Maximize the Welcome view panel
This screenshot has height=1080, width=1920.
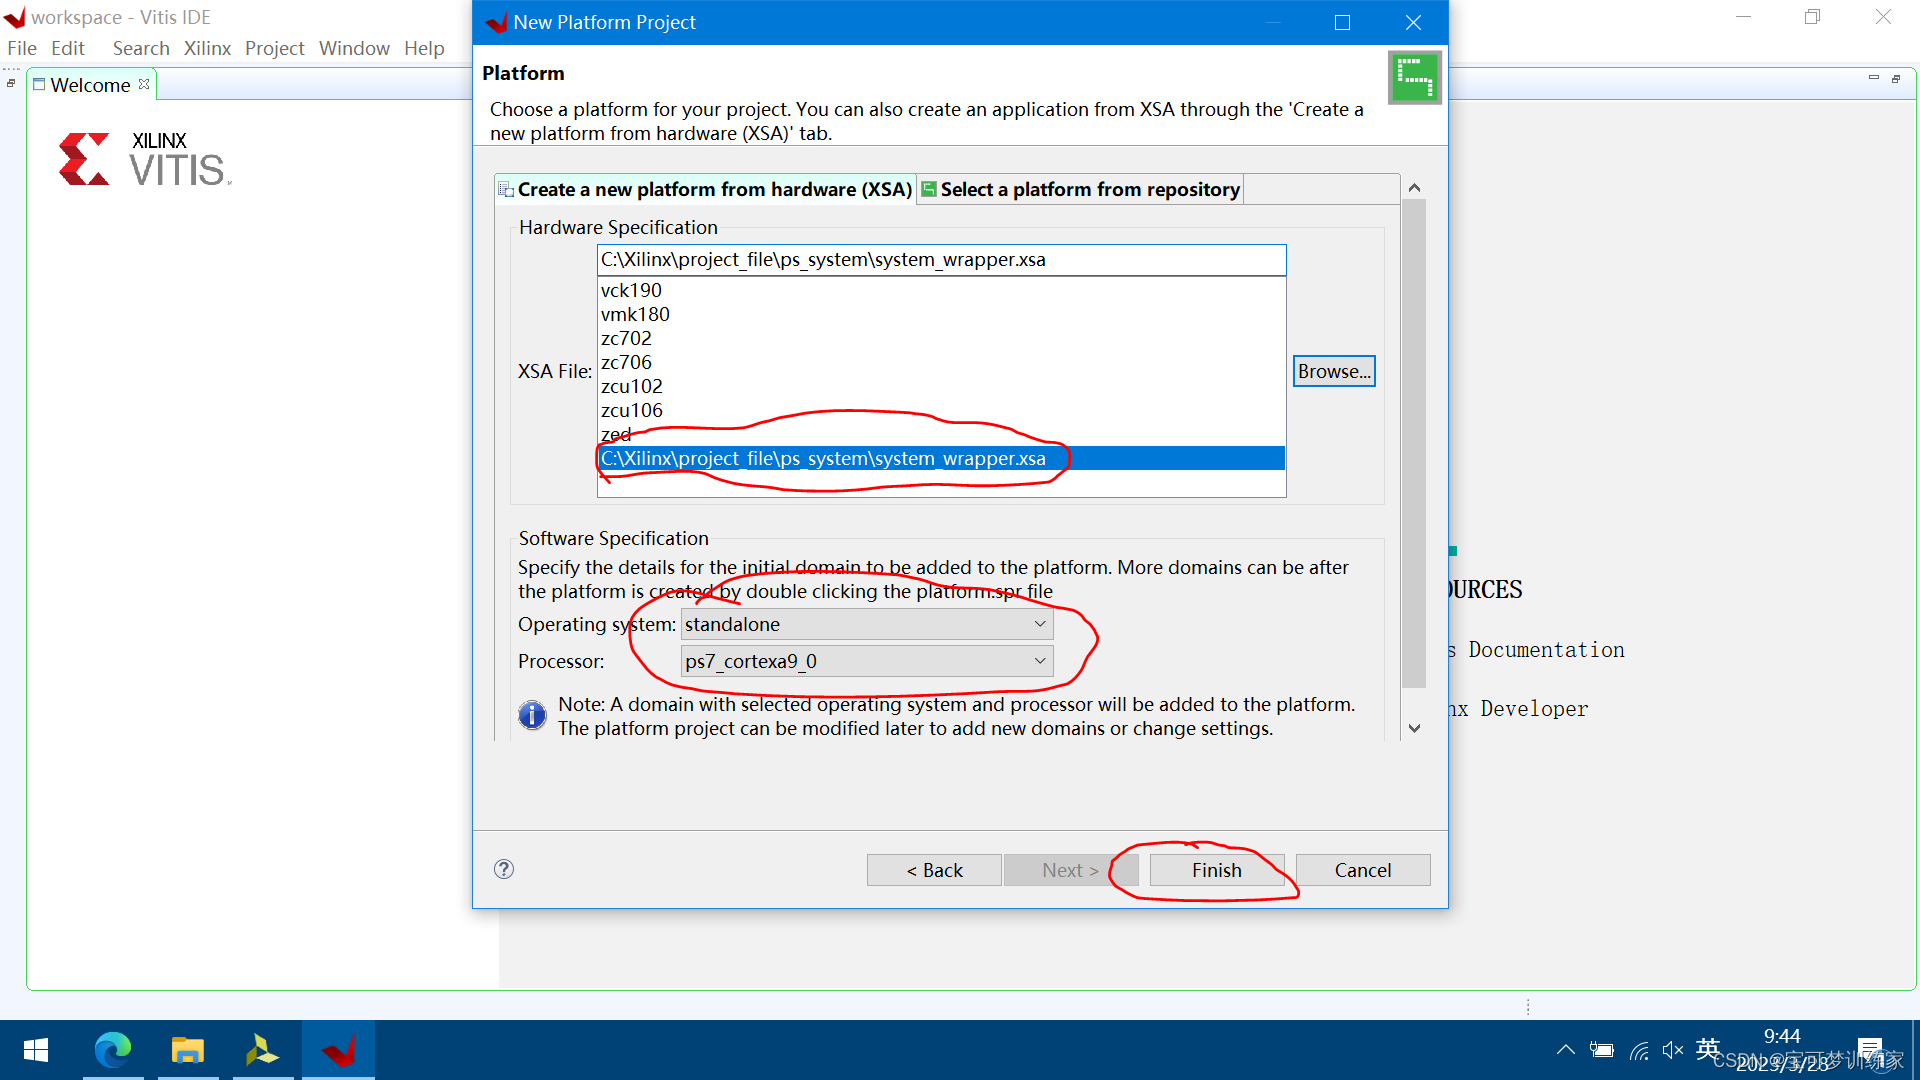click(x=1896, y=78)
